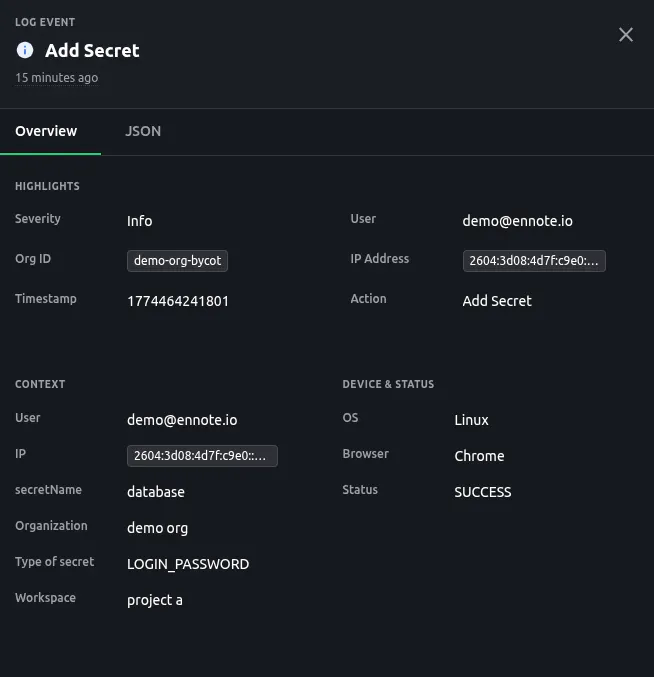Click the 'secretName' field label

point(48,490)
